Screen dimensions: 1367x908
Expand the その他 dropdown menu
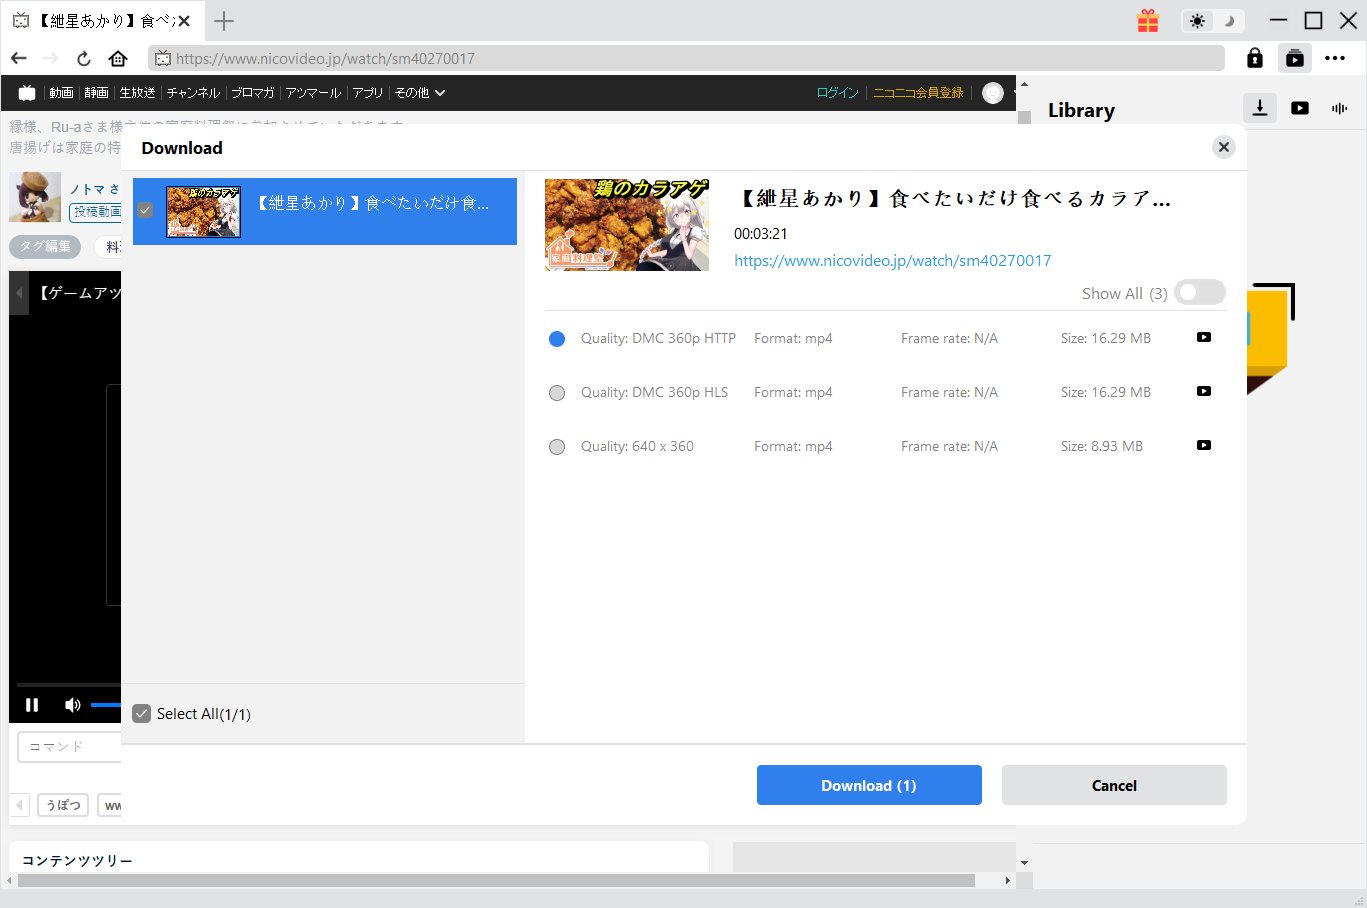tap(419, 93)
